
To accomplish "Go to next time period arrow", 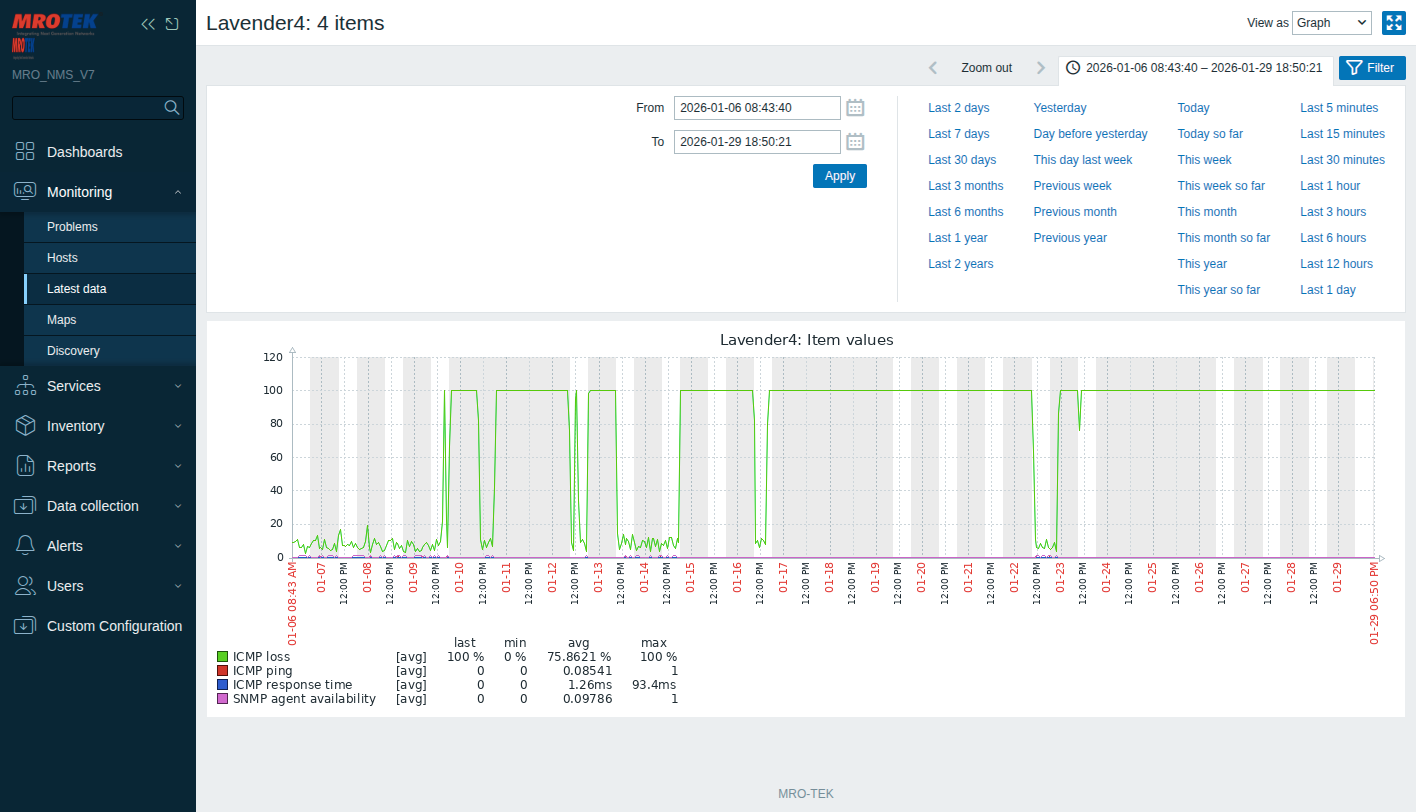I will click(1041, 68).
